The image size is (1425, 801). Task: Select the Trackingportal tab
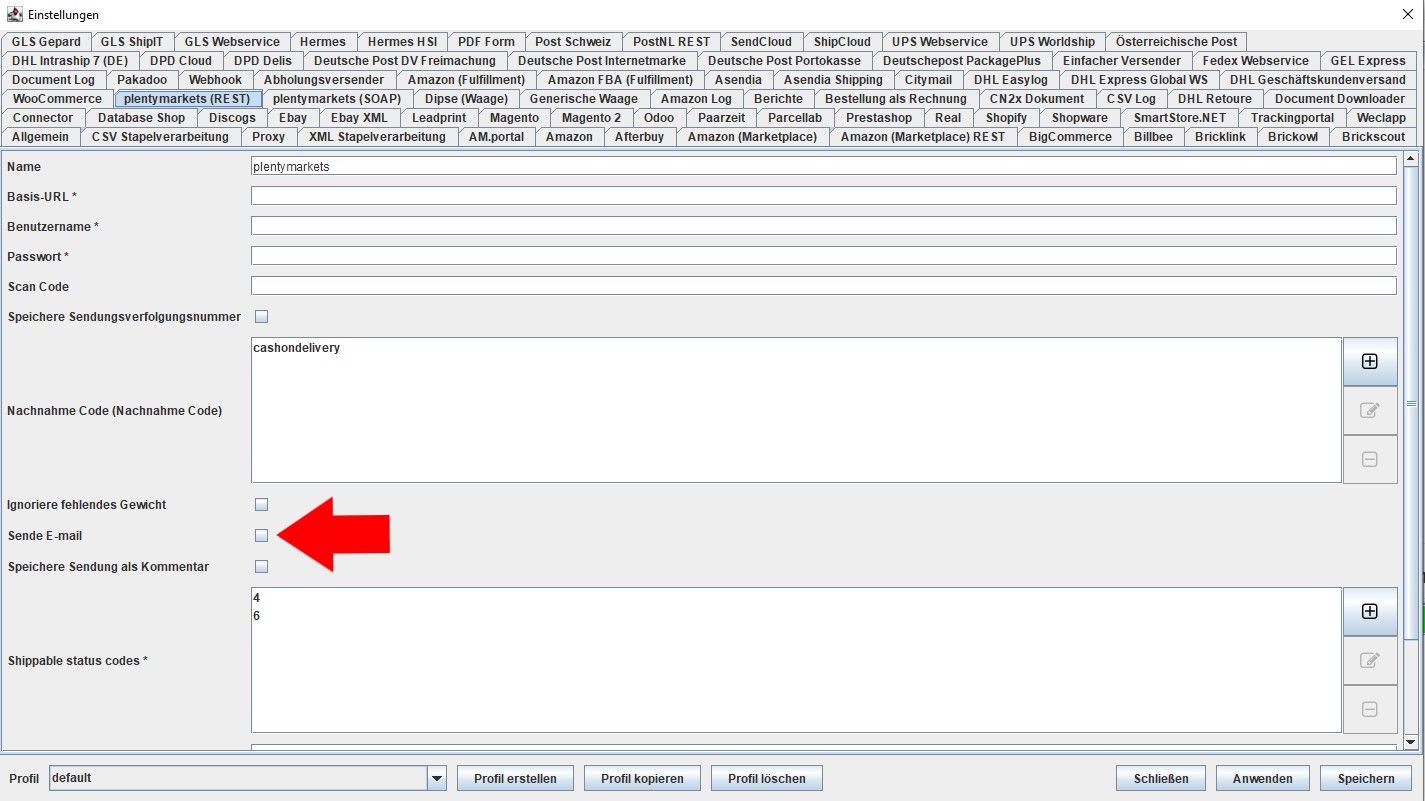tap(1292, 118)
